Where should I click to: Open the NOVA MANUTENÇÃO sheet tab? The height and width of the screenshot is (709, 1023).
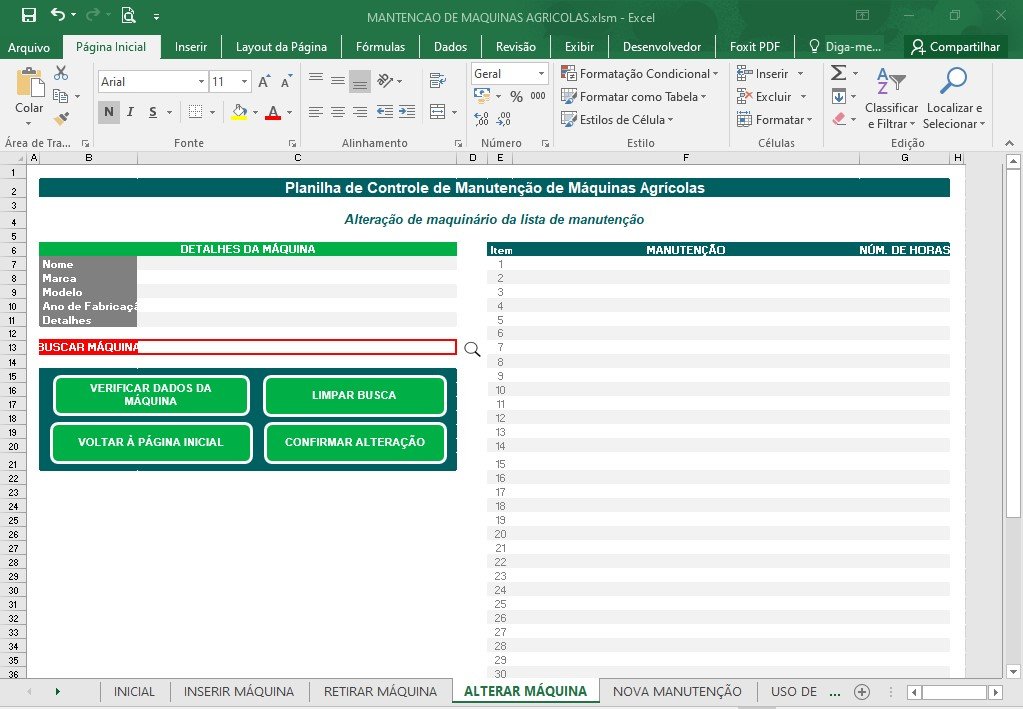coord(677,691)
